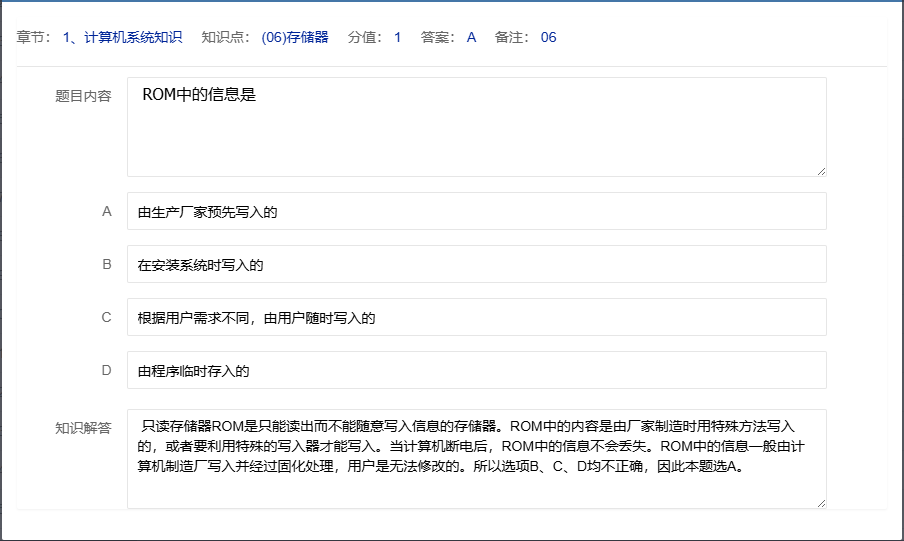The height and width of the screenshot is (541, 904).
Task: Click the 知识点 label in header
Action: [x=225, y=38]
